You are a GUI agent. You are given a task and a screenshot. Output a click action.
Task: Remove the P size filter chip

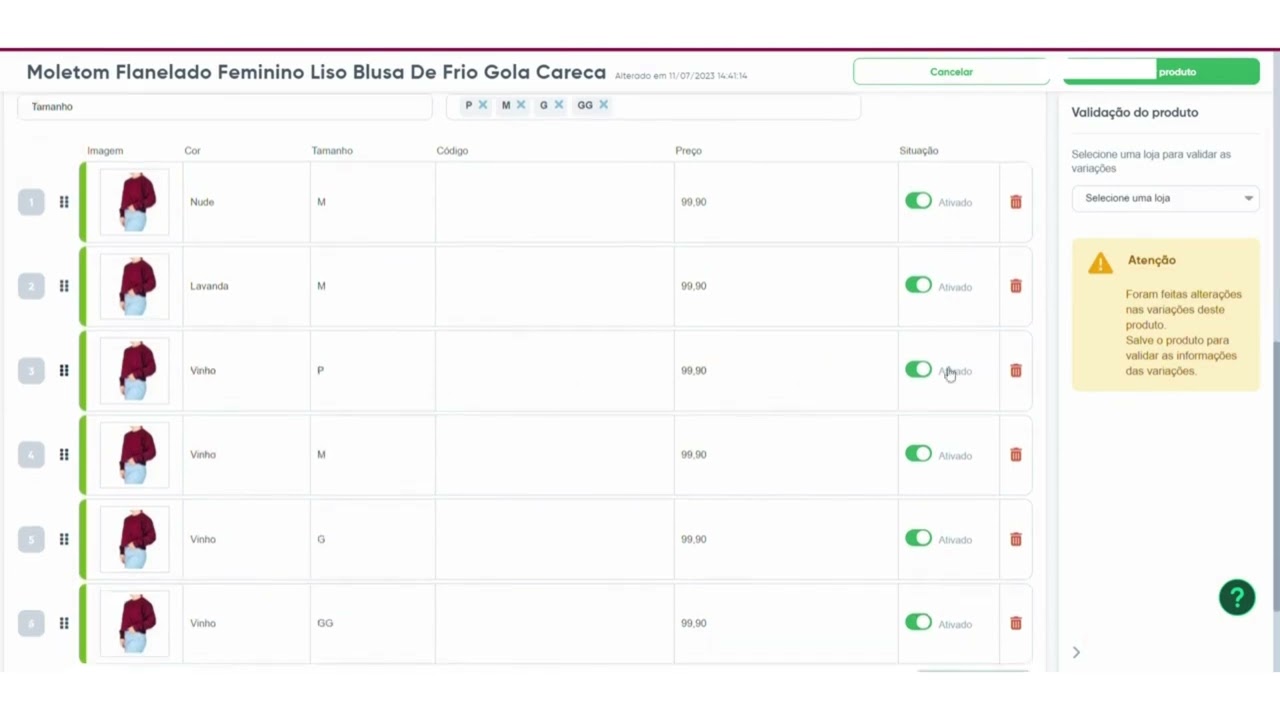click(482, 104)
